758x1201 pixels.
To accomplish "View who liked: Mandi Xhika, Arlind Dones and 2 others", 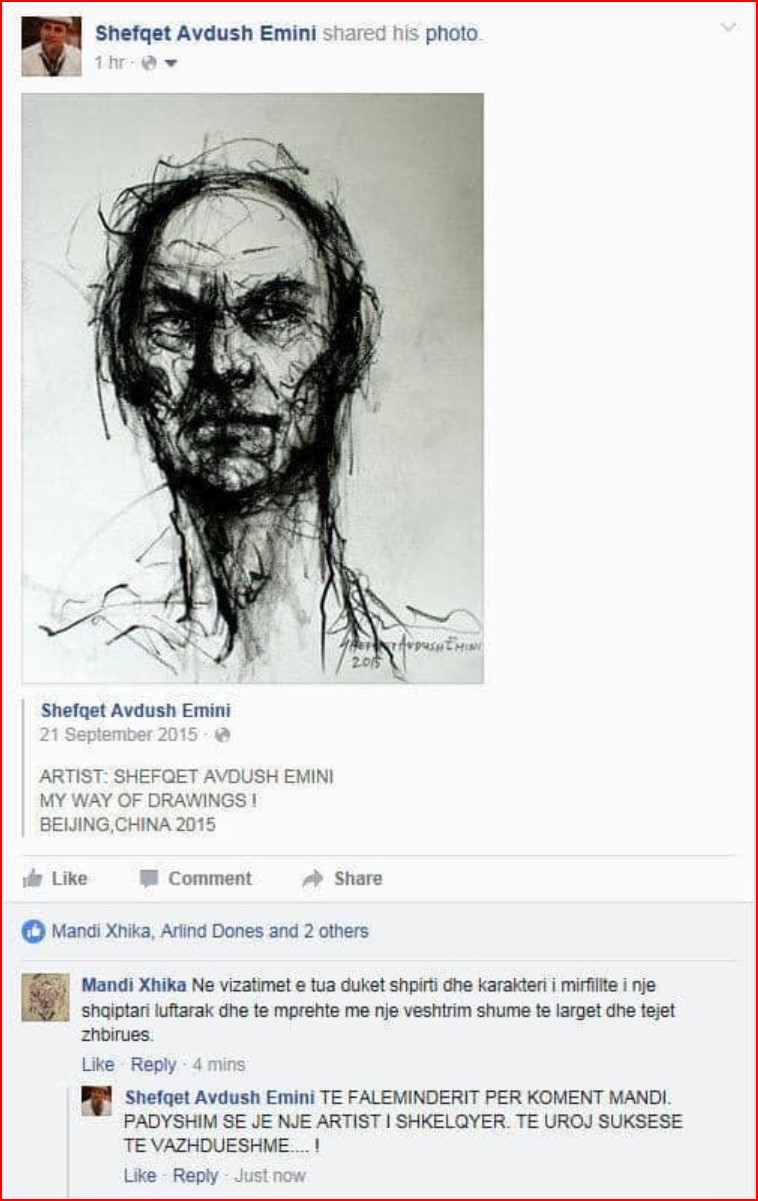I will pos(210,931).
